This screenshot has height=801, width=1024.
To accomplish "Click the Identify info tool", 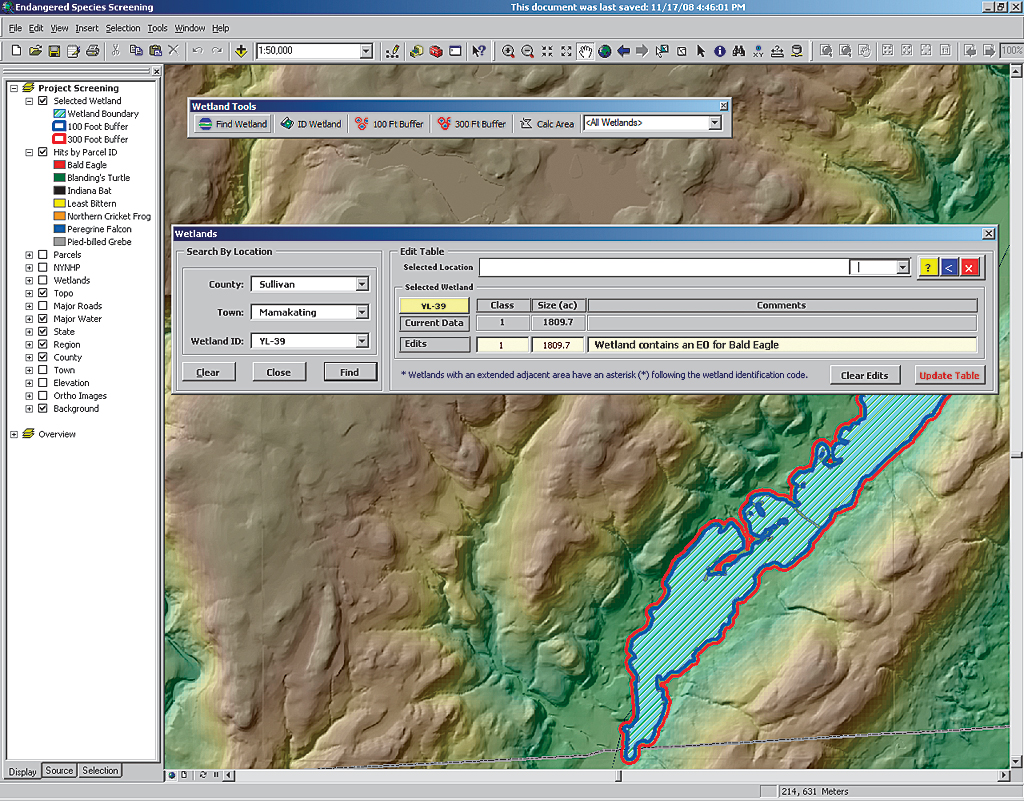I will point(719,51).
